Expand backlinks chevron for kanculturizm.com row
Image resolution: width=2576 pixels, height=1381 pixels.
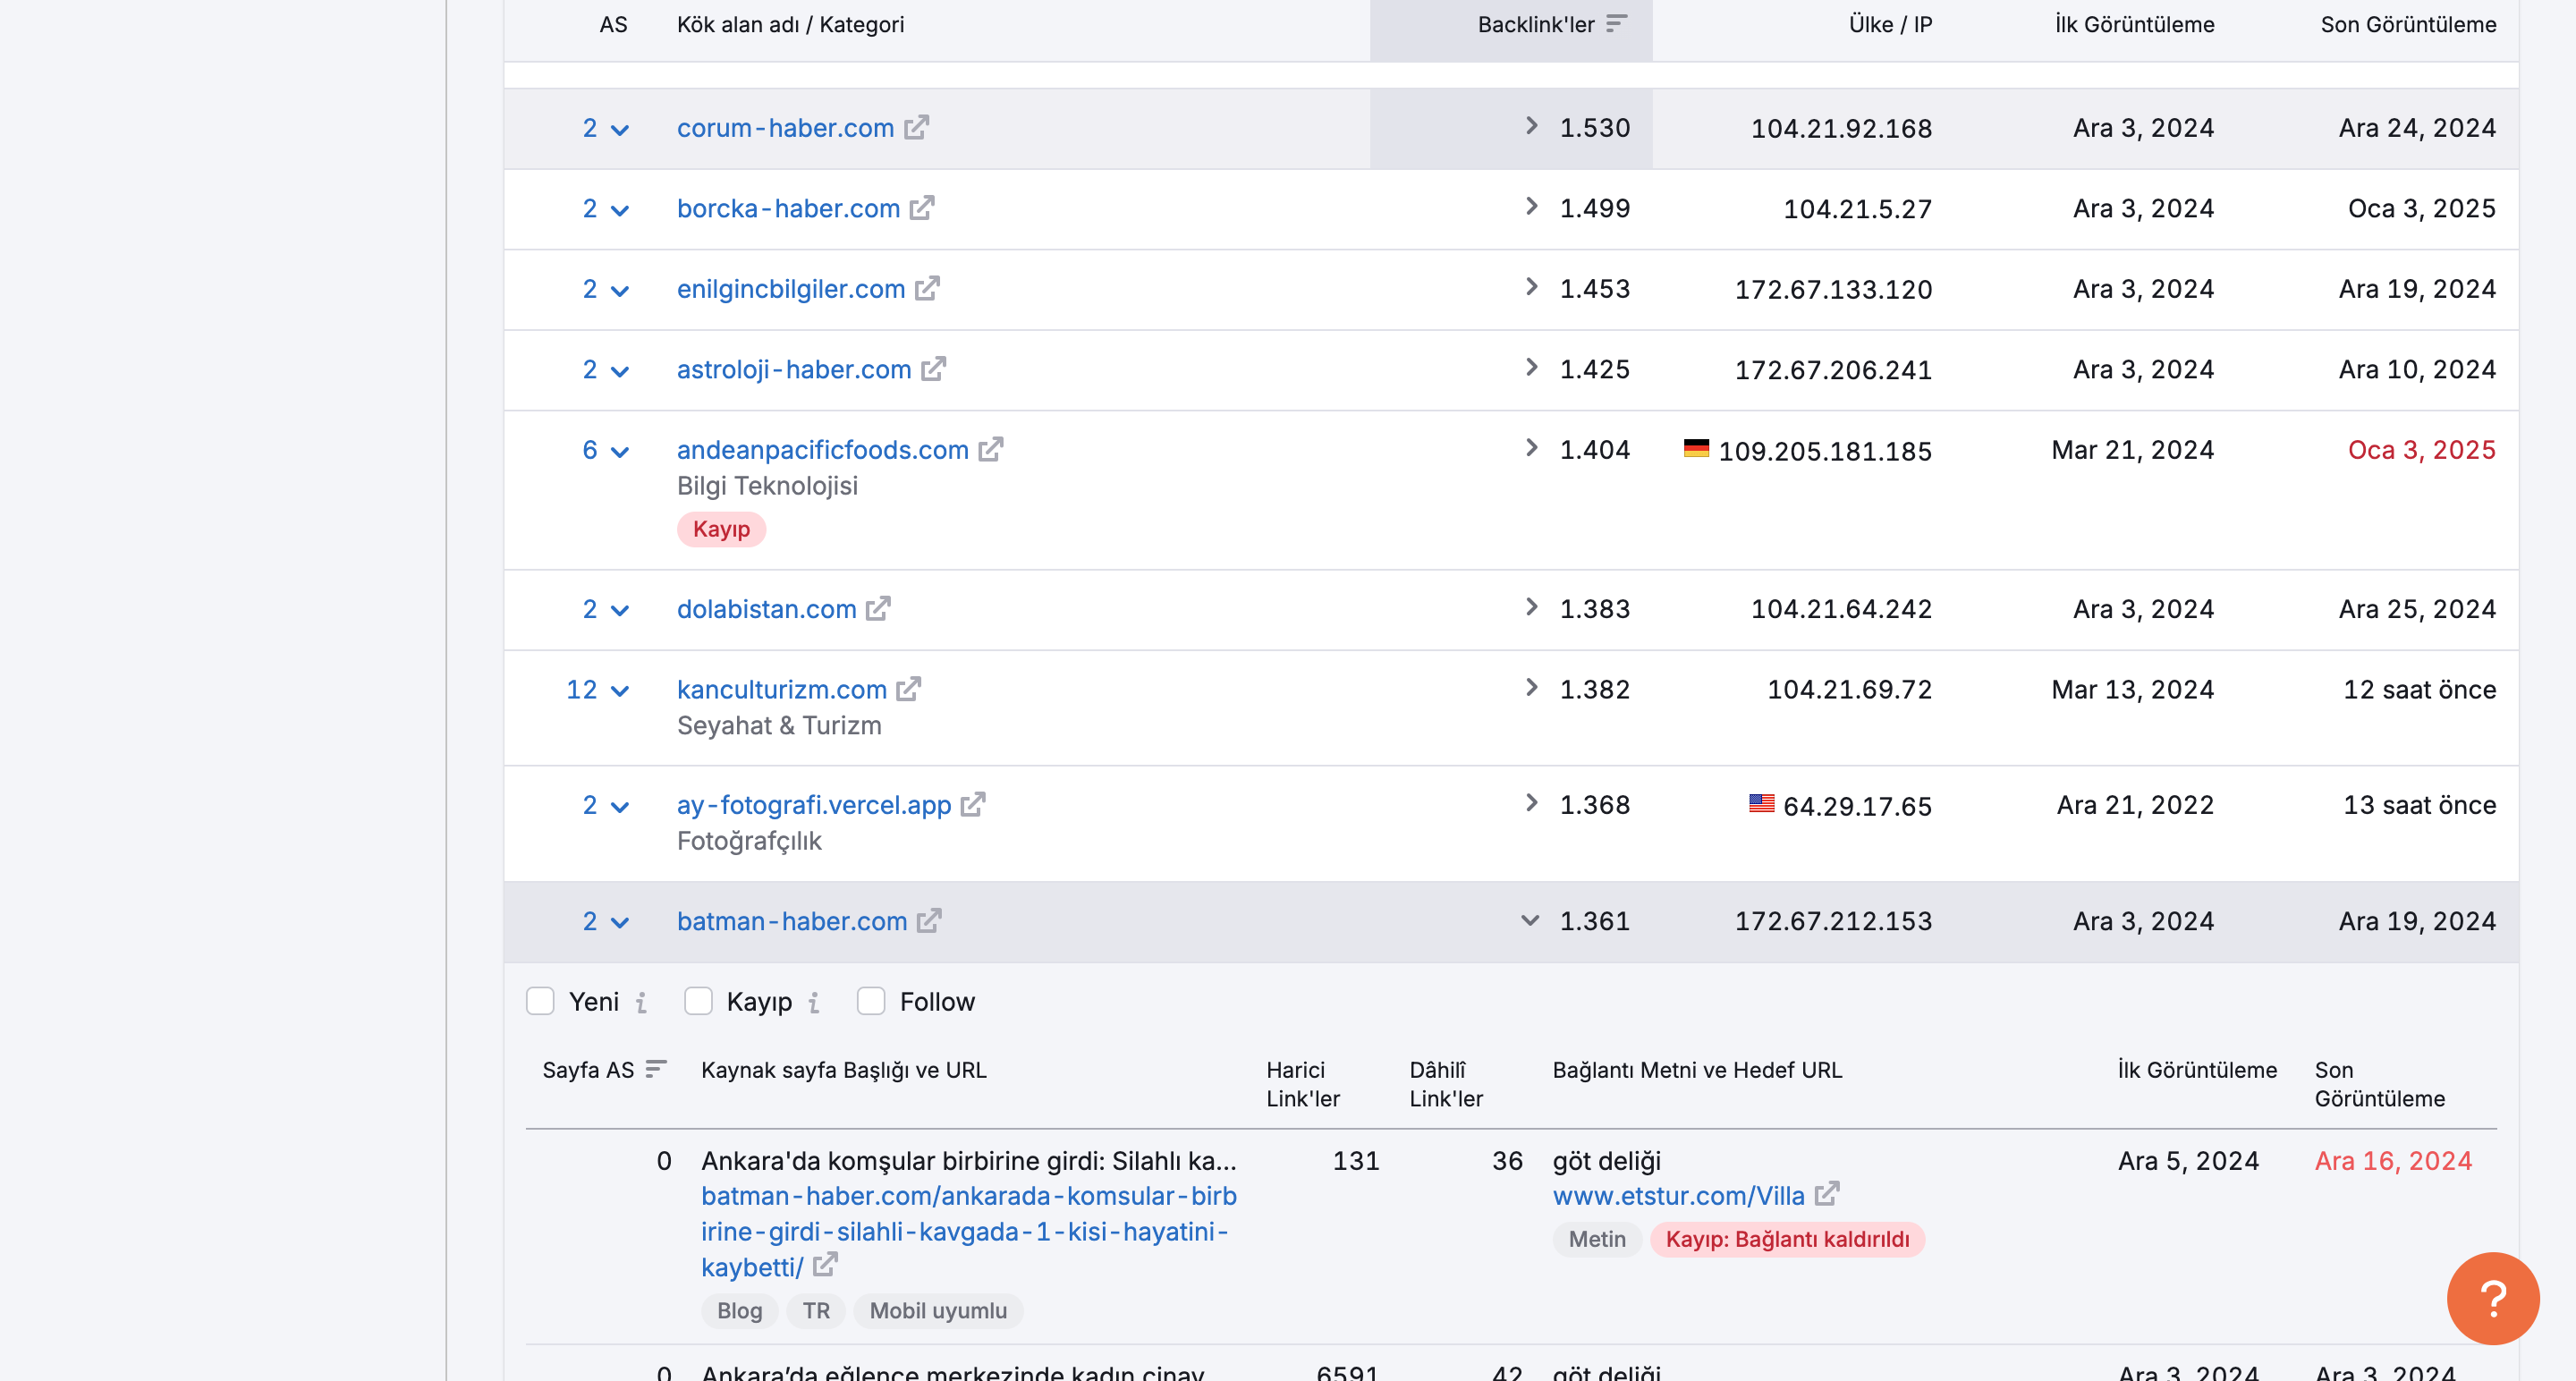tap(1531, 686)
